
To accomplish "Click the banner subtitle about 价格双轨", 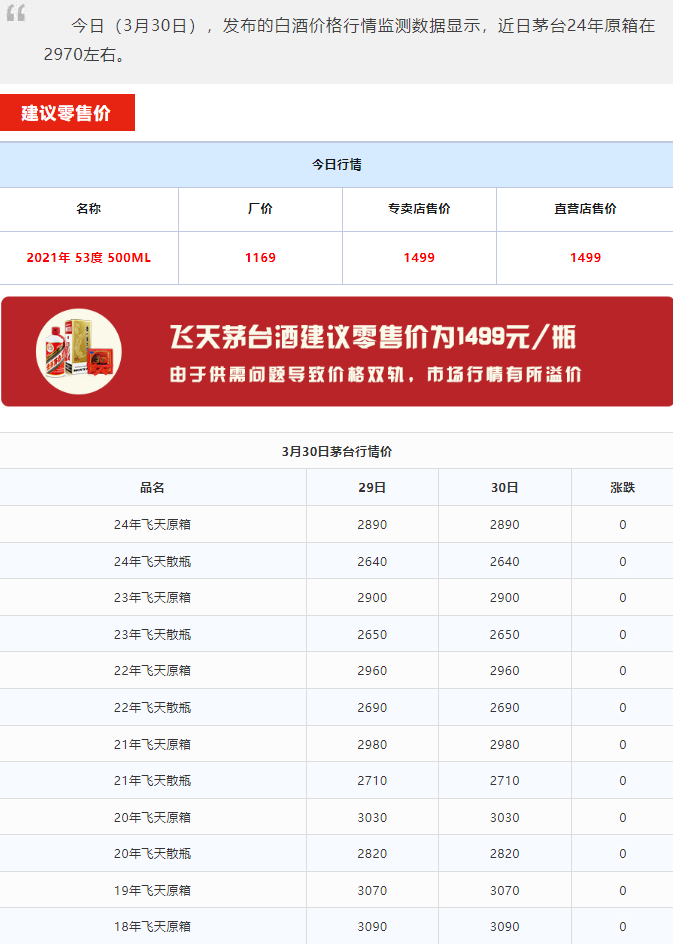I will coord(375,374).
